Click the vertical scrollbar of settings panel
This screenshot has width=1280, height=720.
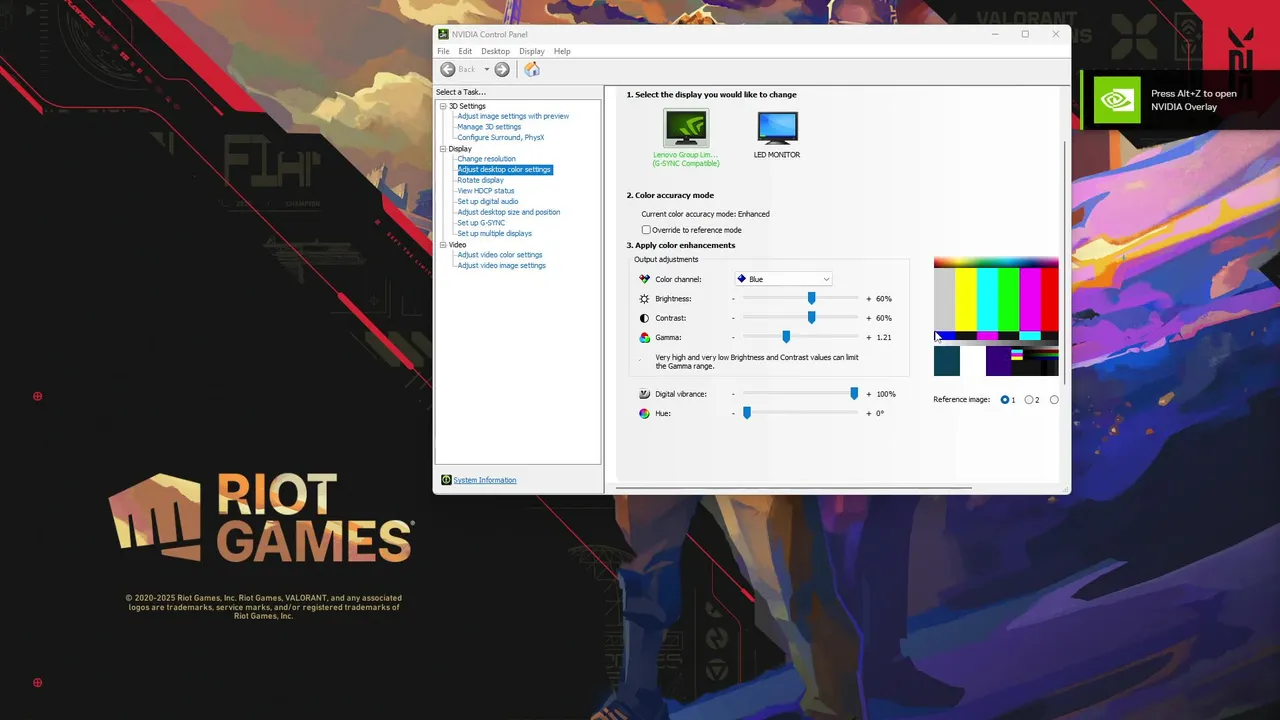coord(1065,264)
